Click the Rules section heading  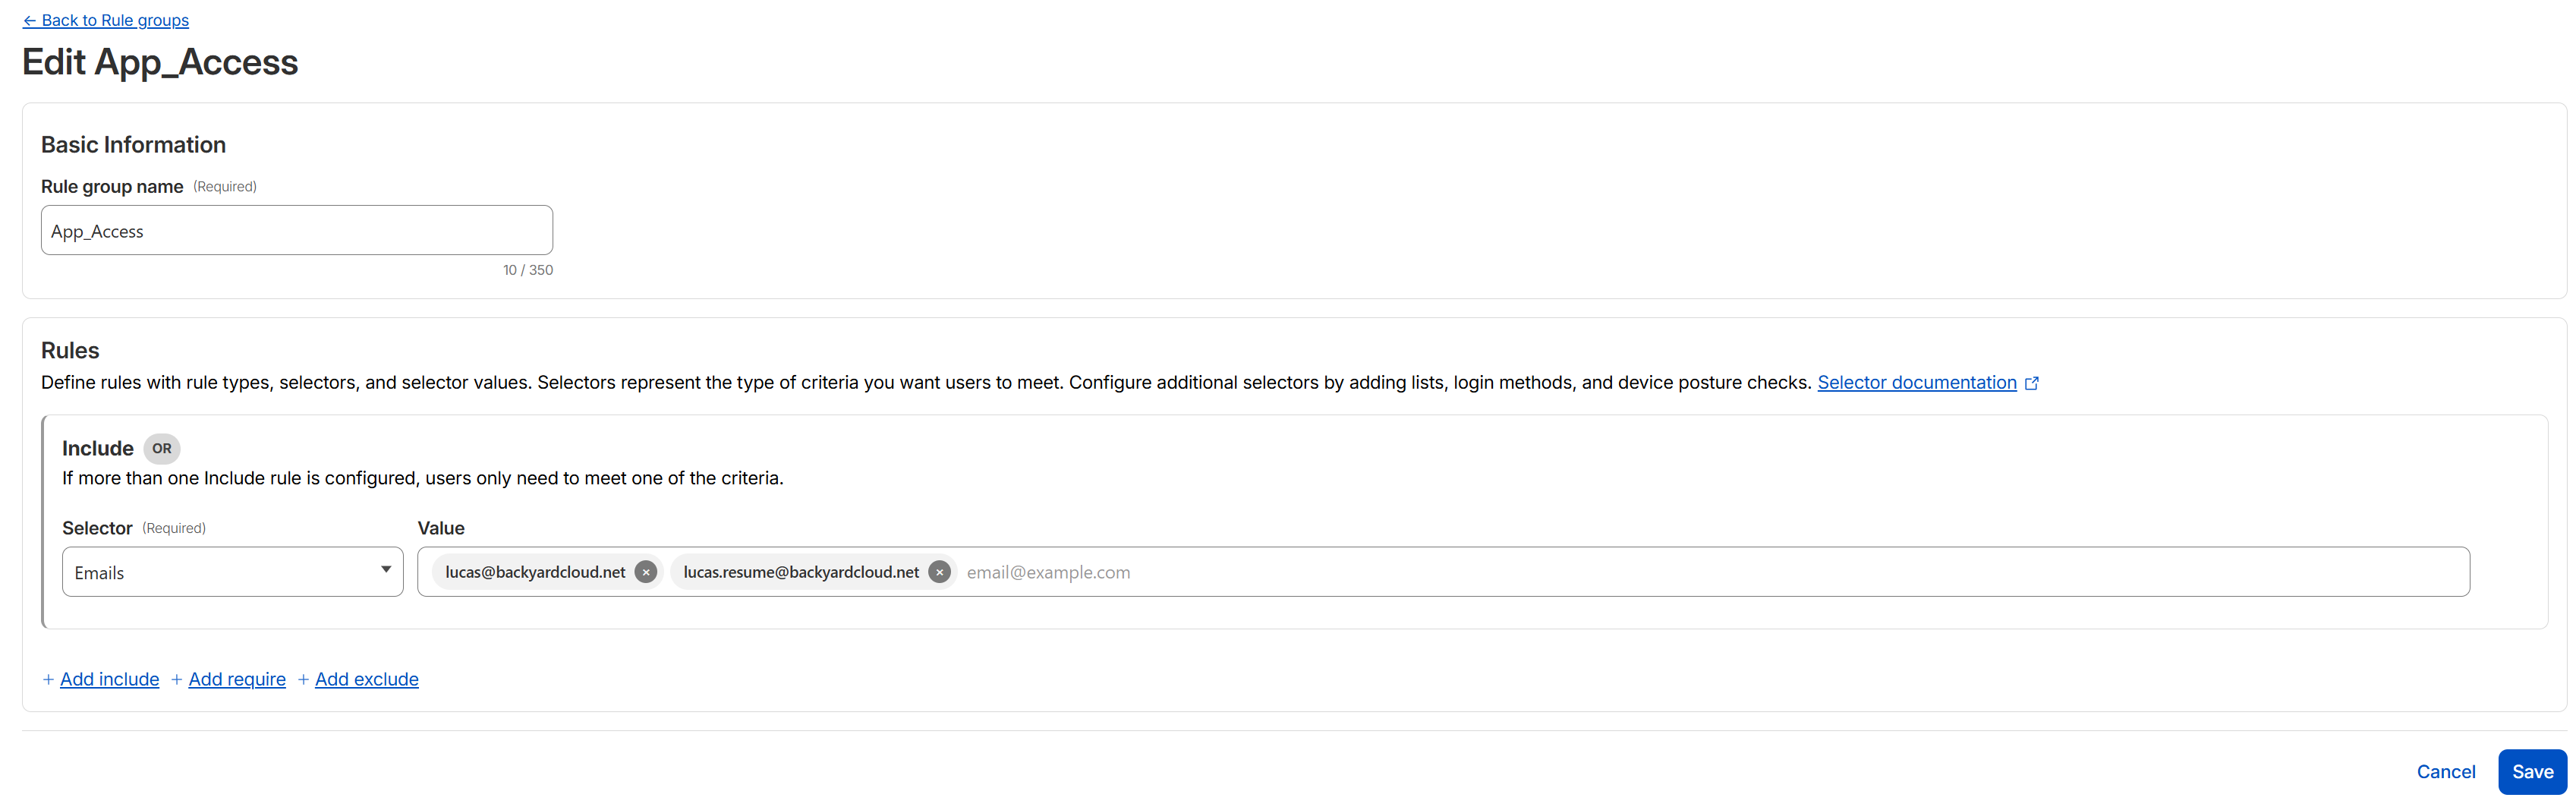(70, 351)
